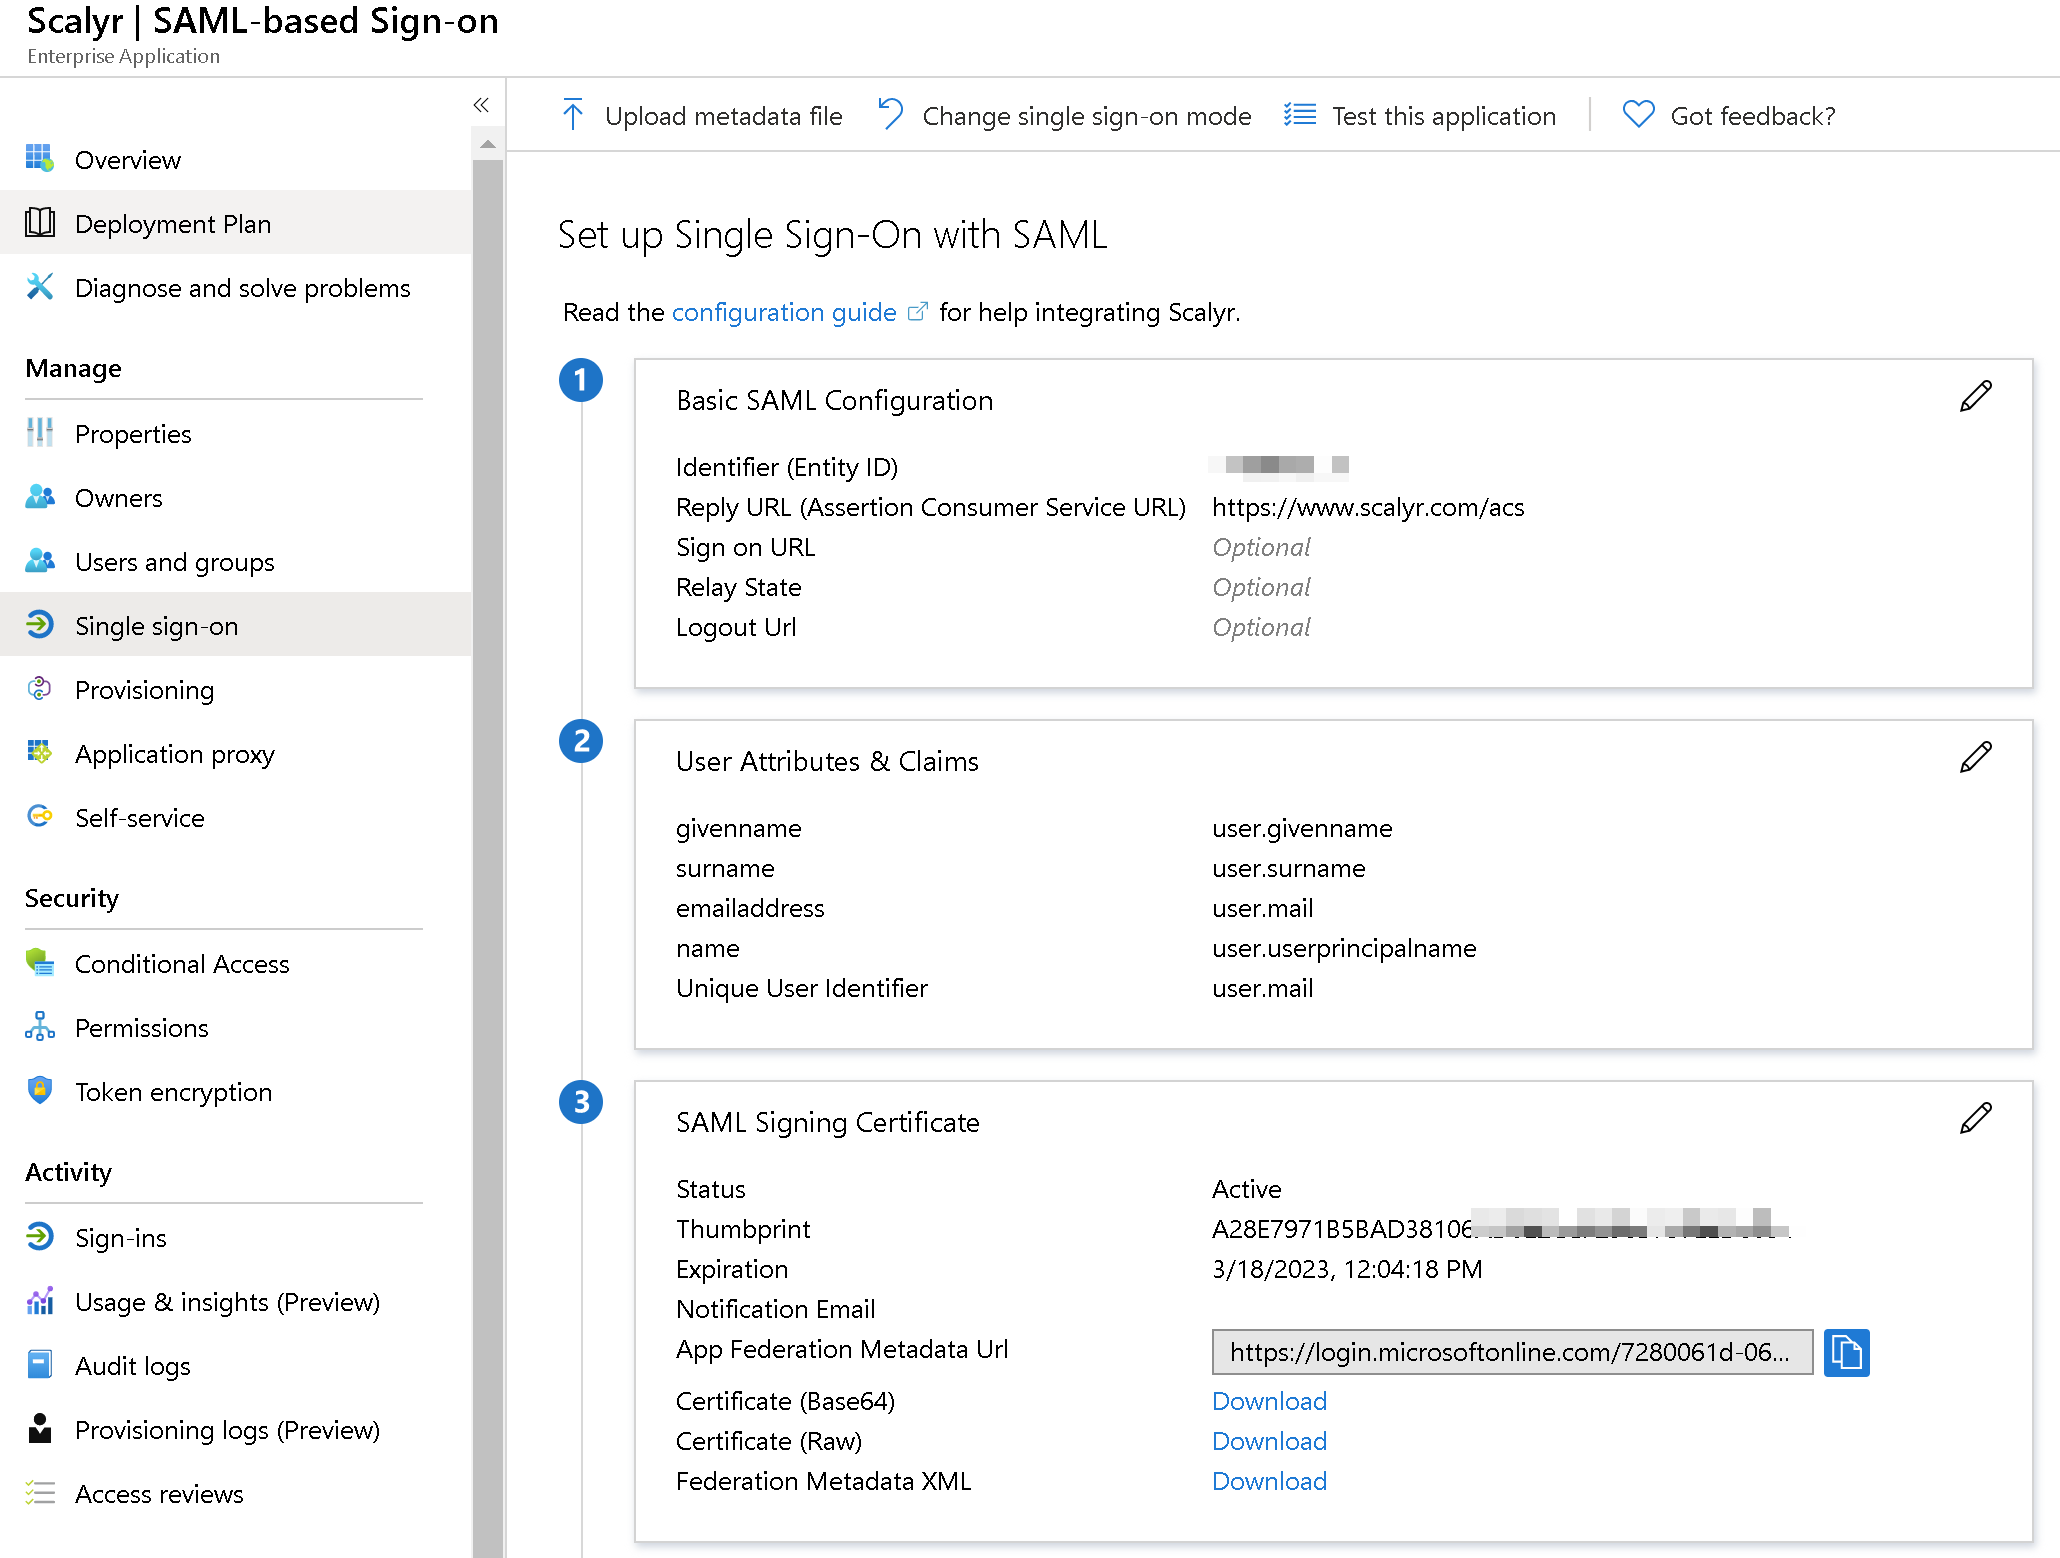
Task: Click the Upload metadata file arrow icon
Action: [573, 115]
